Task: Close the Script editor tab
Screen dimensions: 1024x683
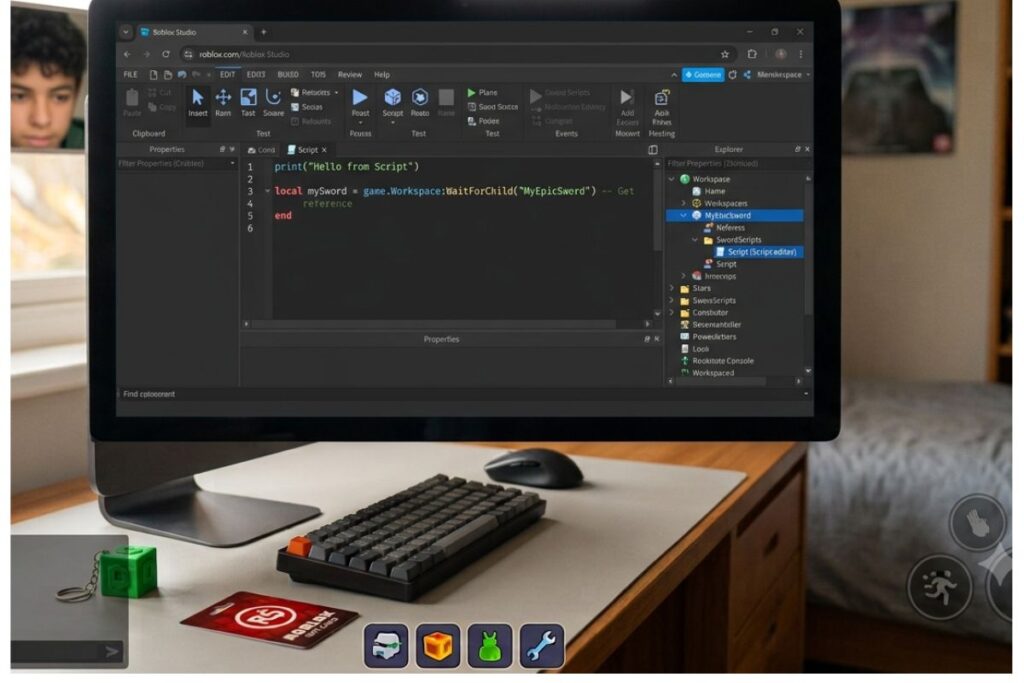Action: click(324, 150)
